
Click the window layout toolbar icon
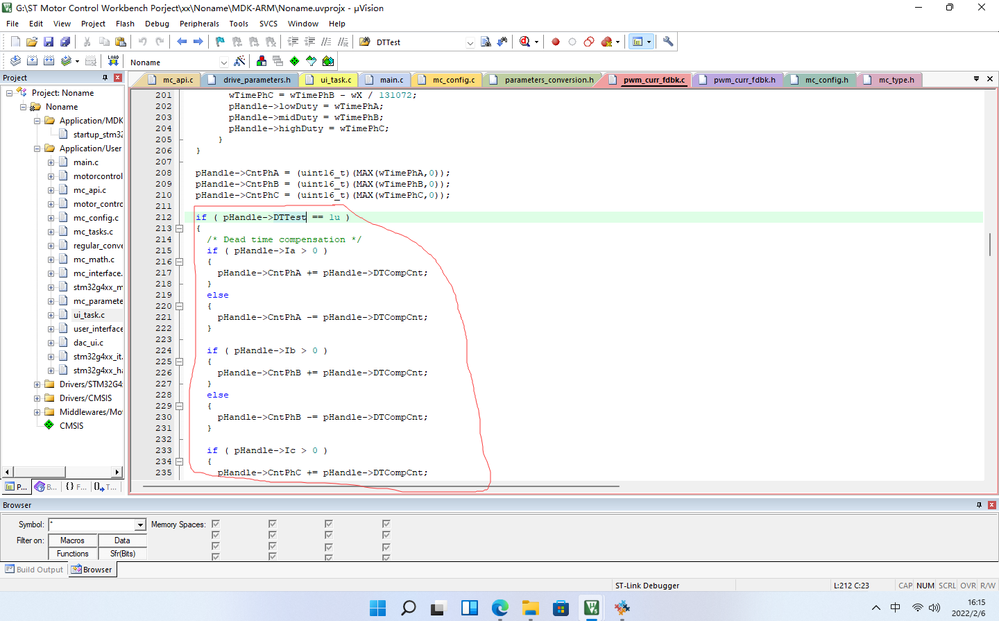point(637,42)
